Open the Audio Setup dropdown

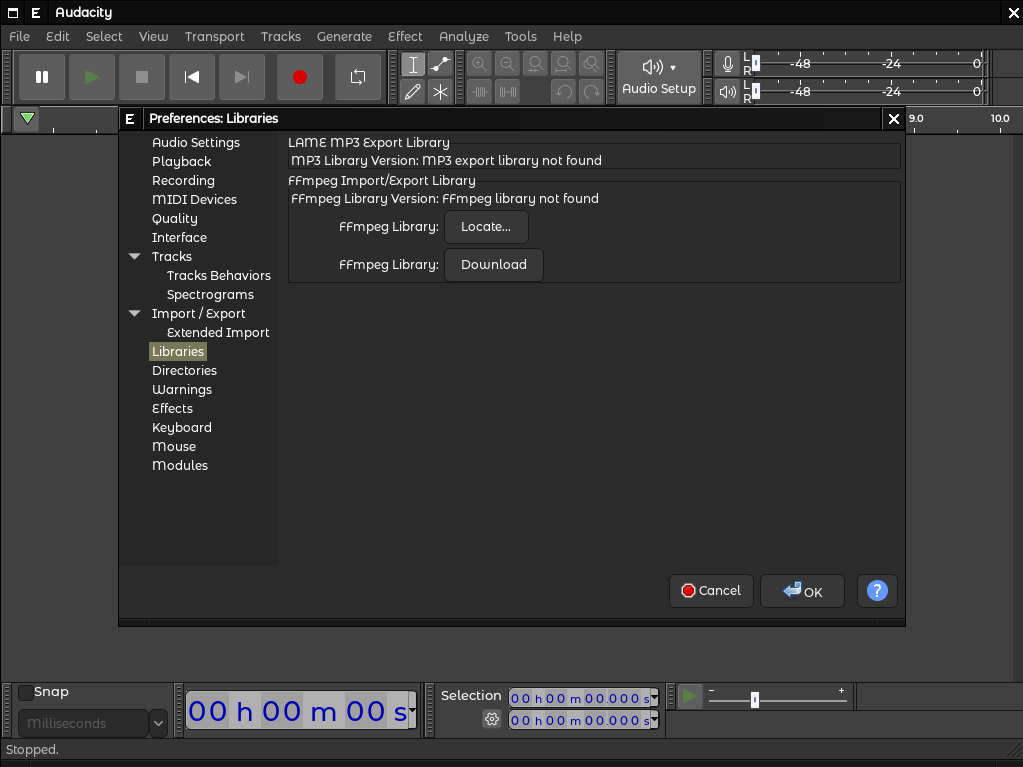coord(659,77)
